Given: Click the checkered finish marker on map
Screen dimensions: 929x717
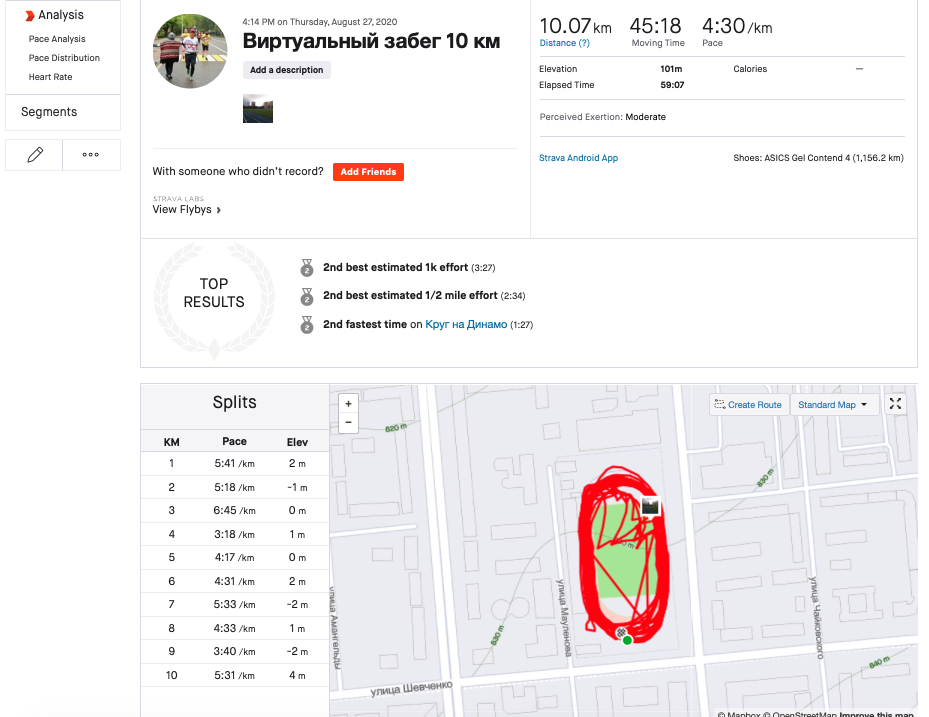Looking at the screenshot, I should click(x=620, y=633).
